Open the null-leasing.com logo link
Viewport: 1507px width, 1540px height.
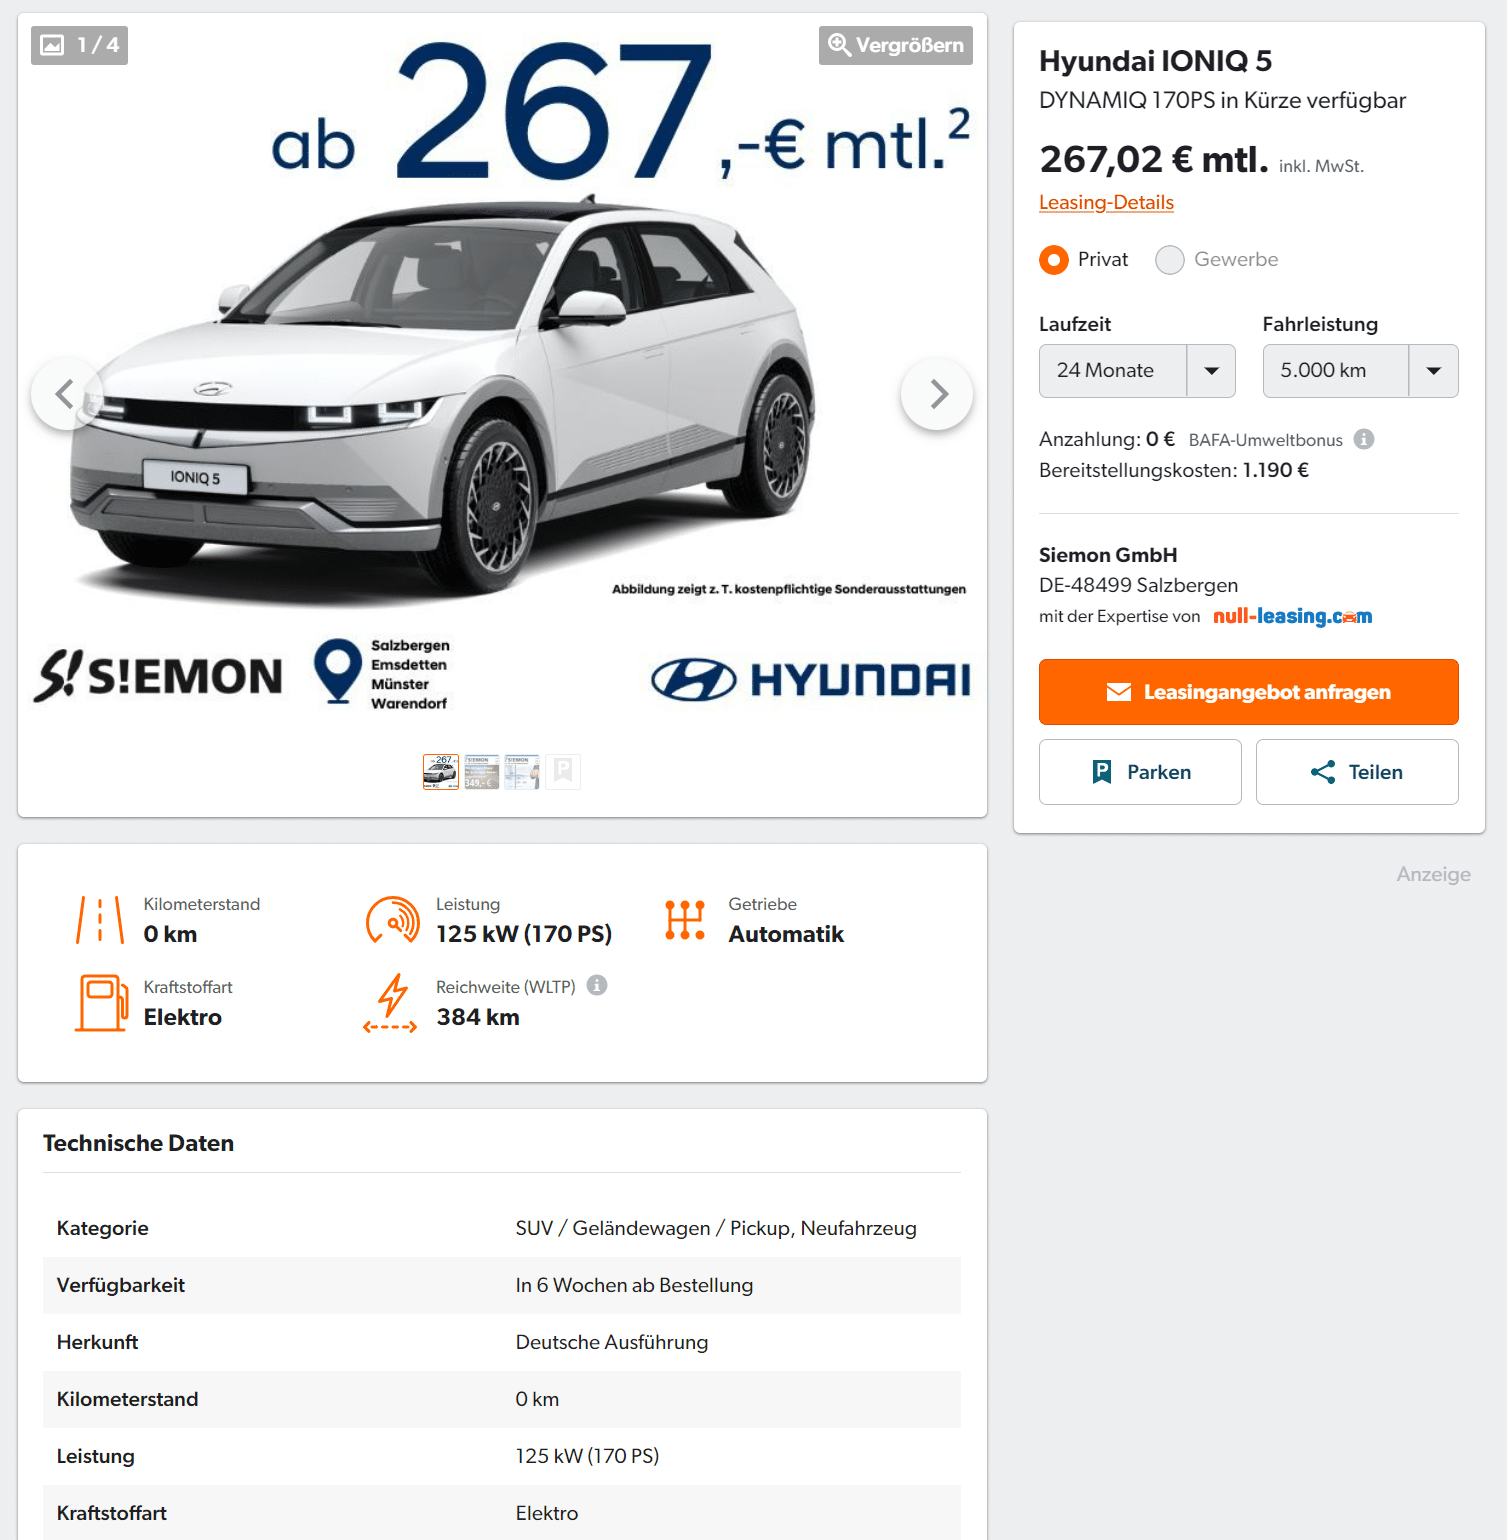coord(1292,616)
